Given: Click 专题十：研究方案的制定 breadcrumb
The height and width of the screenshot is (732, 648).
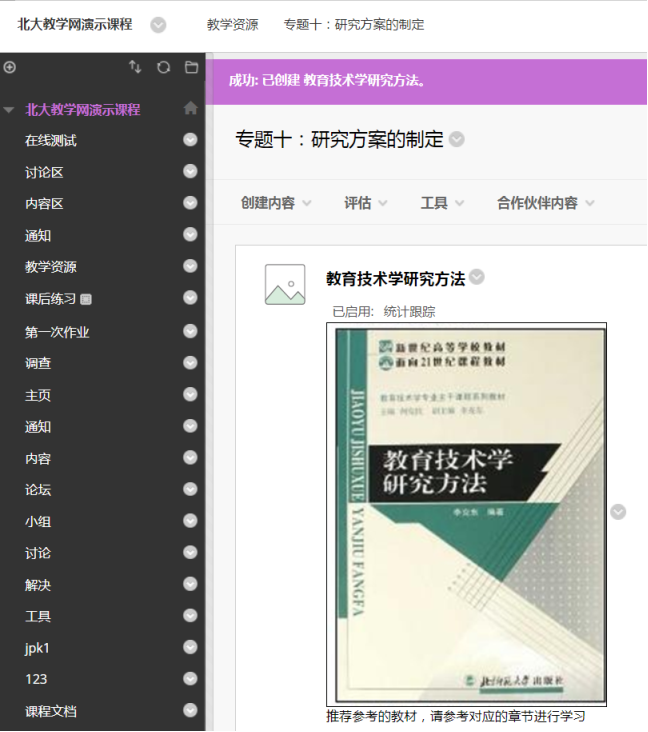Looking at the screenshot, I should click(x=354, y=25).
